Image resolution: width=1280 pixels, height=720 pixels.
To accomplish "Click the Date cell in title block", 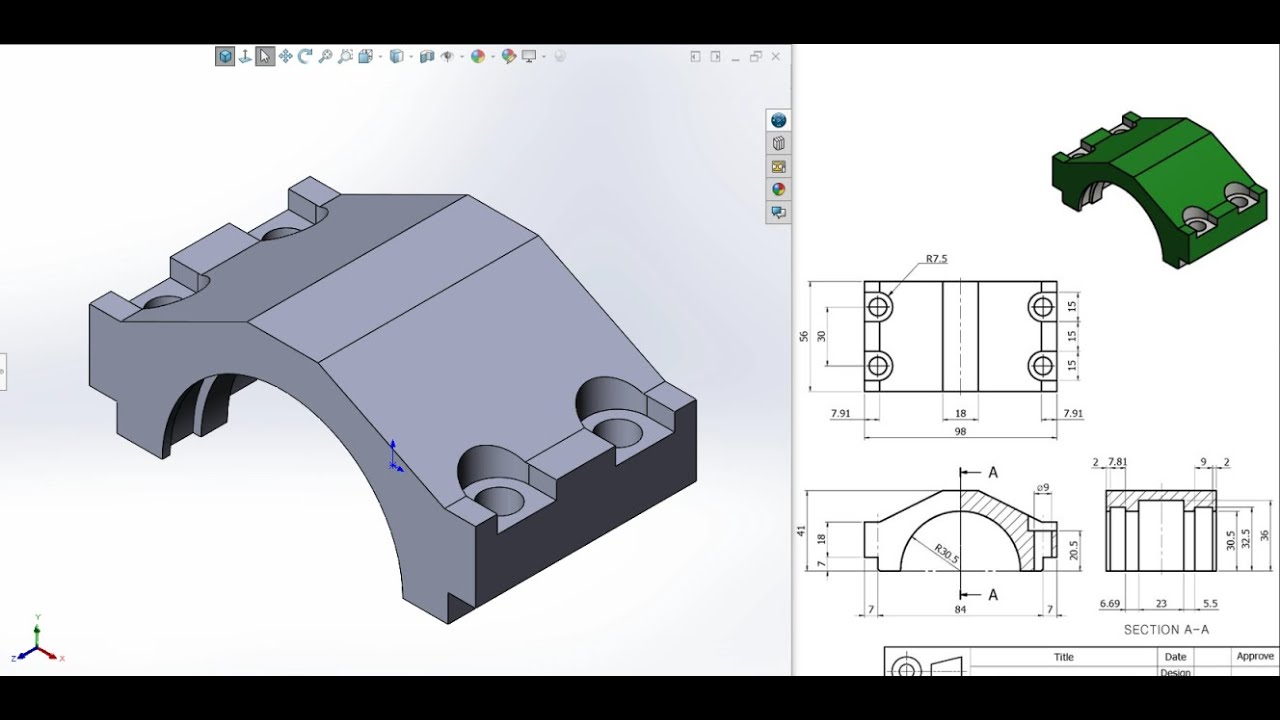I will (x=1176, y=657).
